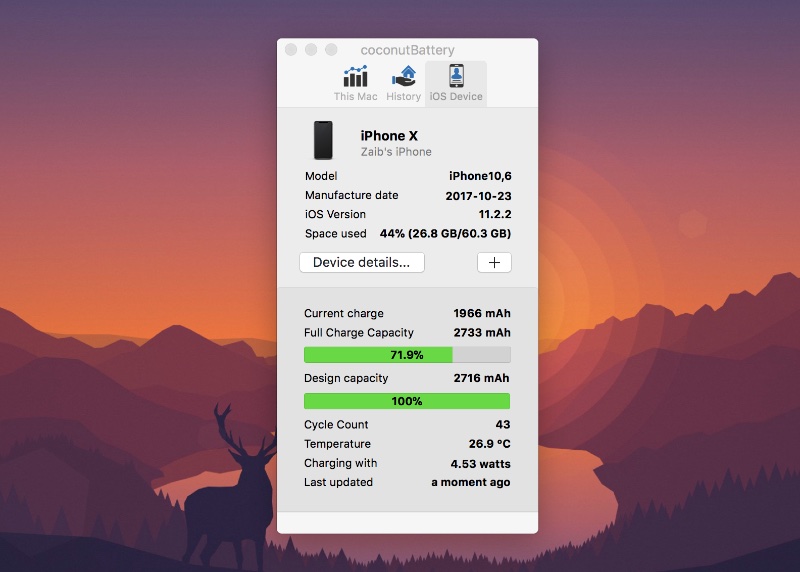
Task: Zoom the coconutBattery window
Action: click(331, 49)
